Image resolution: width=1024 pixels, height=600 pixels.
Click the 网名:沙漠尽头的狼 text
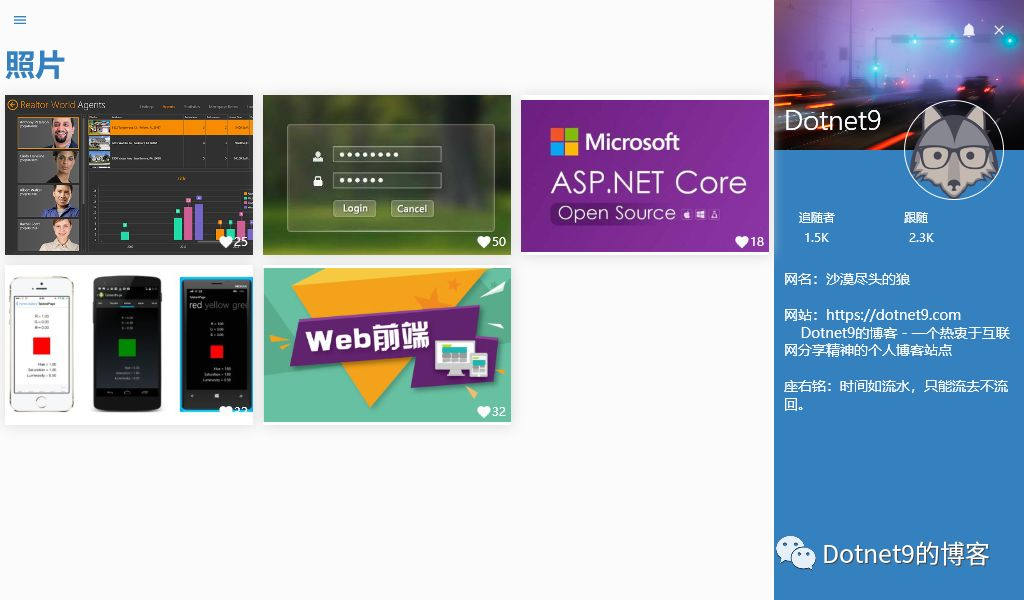coord(847,279)
